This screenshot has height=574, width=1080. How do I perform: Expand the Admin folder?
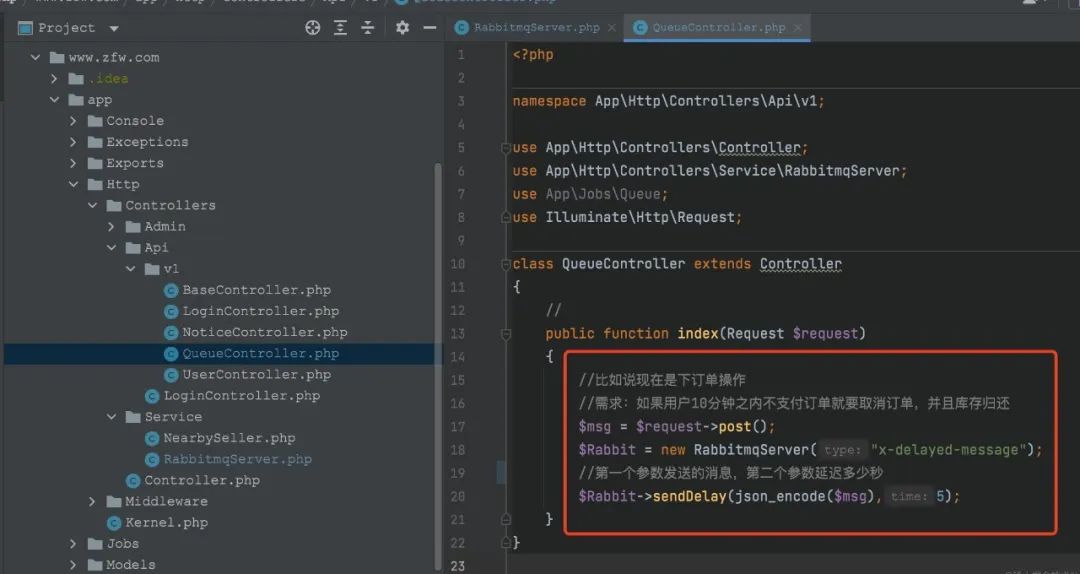(111, 227)
